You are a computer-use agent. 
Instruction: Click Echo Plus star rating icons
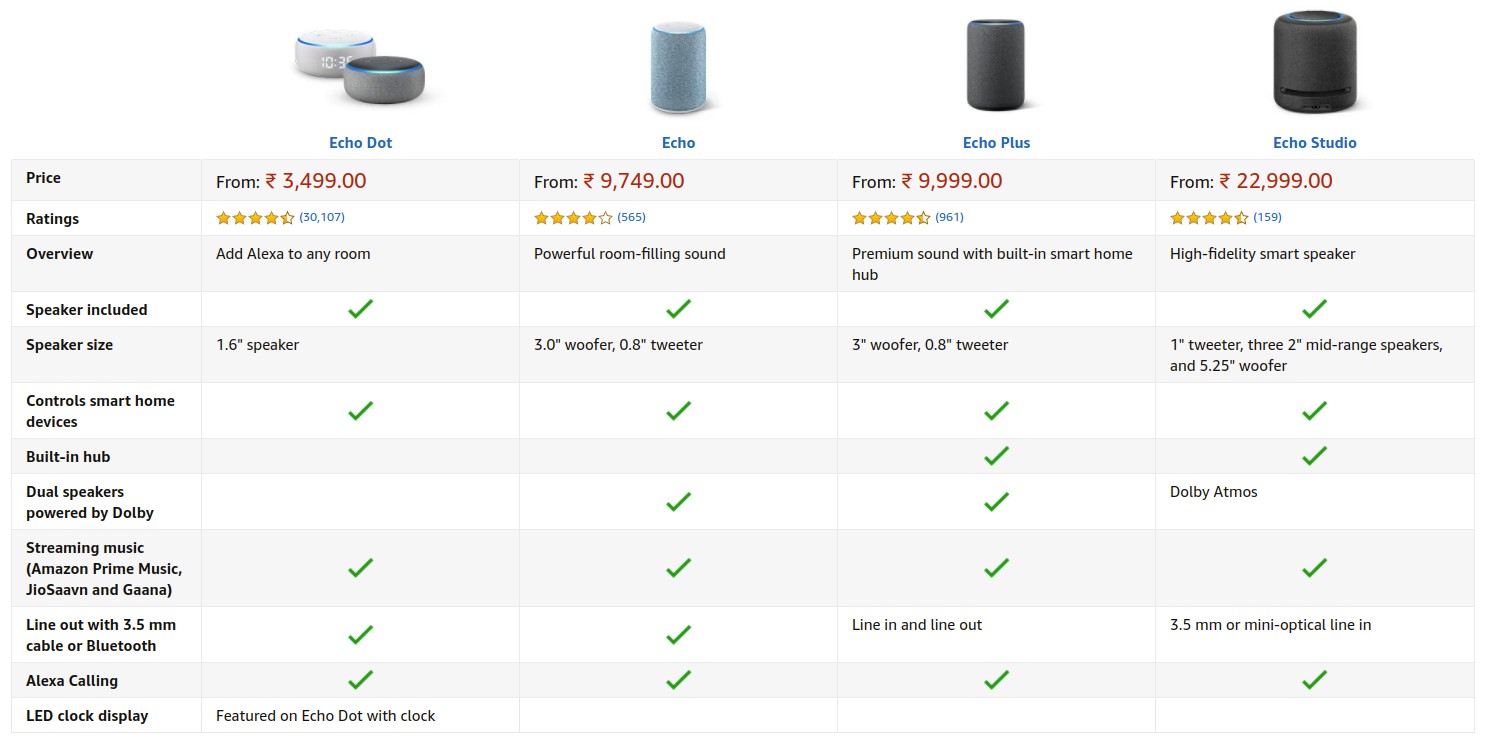[x=891, y=218]
